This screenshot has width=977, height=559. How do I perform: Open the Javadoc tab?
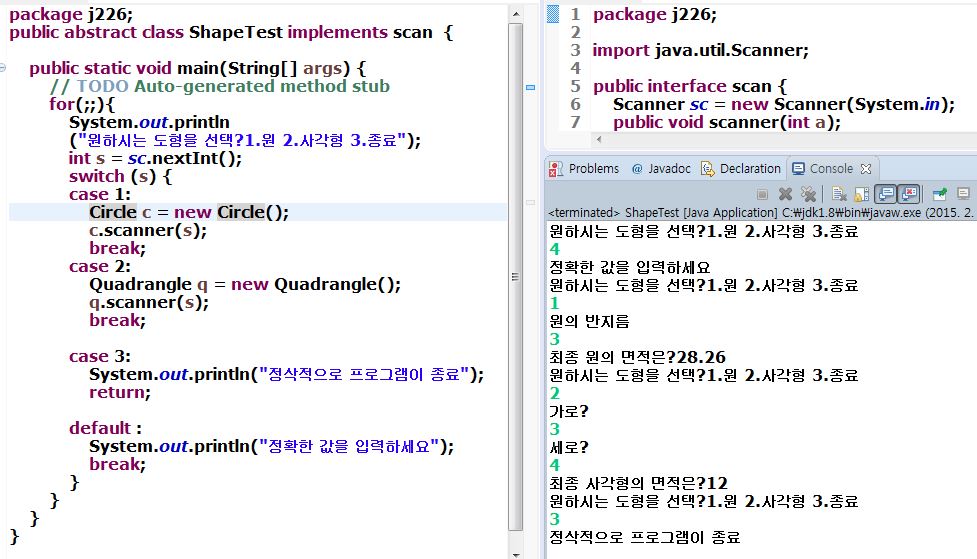(661, 168)
